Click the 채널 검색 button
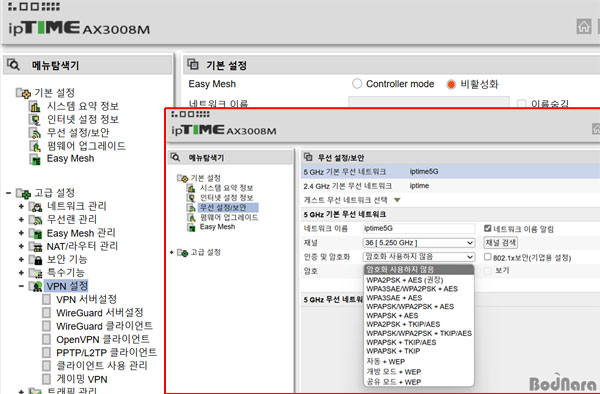This screenshot has height=394, width=600. 501,243
